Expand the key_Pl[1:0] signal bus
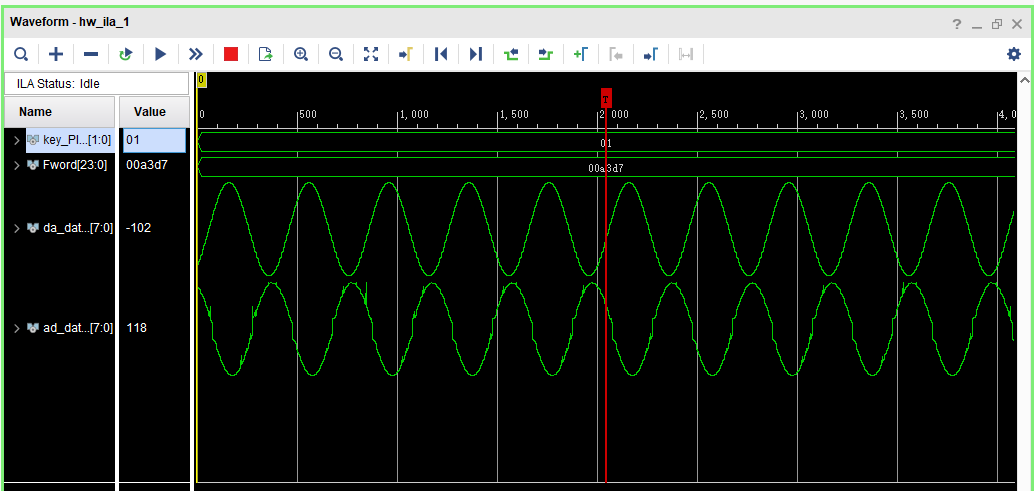This screenshot has width=1034, height=491. pos(16,140)
